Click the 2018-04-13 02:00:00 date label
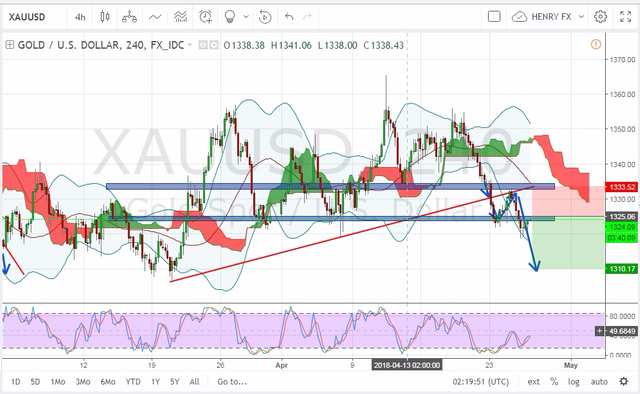This screenshot has height=394, width=640. pos(407,365)
